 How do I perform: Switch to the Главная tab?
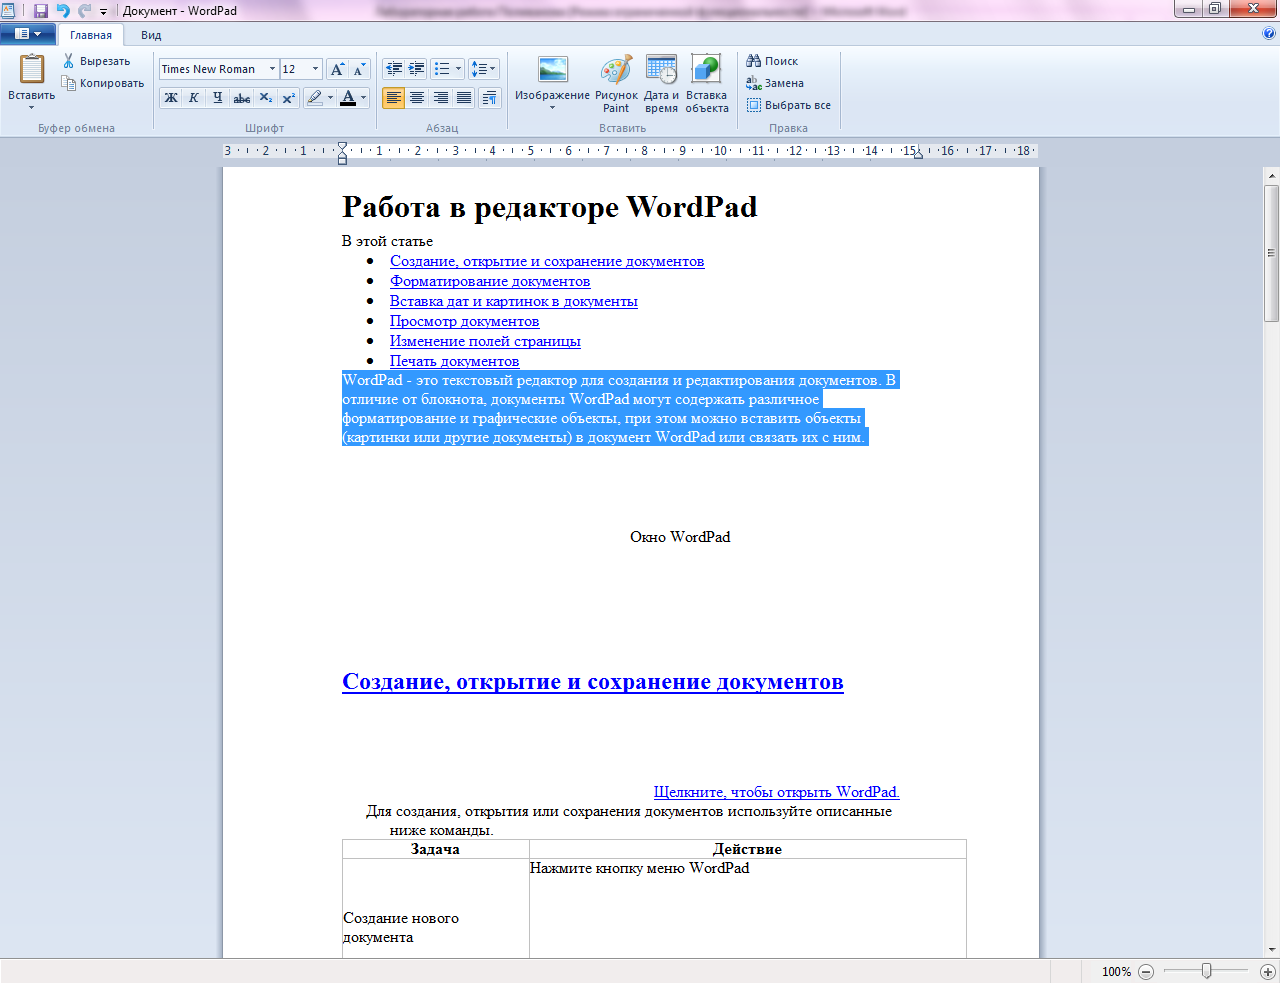[x=91, y=35]
